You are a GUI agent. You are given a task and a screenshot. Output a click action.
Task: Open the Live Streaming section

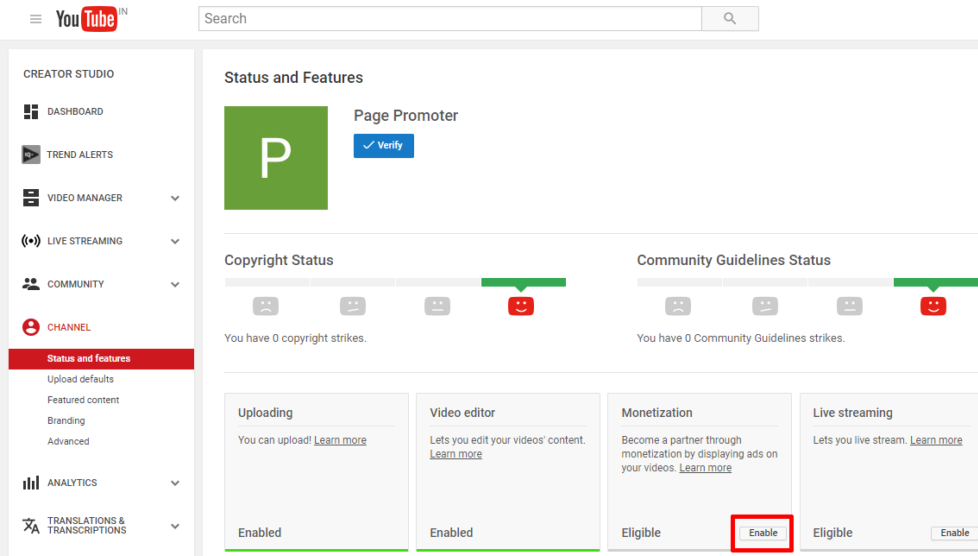(85, 241)
